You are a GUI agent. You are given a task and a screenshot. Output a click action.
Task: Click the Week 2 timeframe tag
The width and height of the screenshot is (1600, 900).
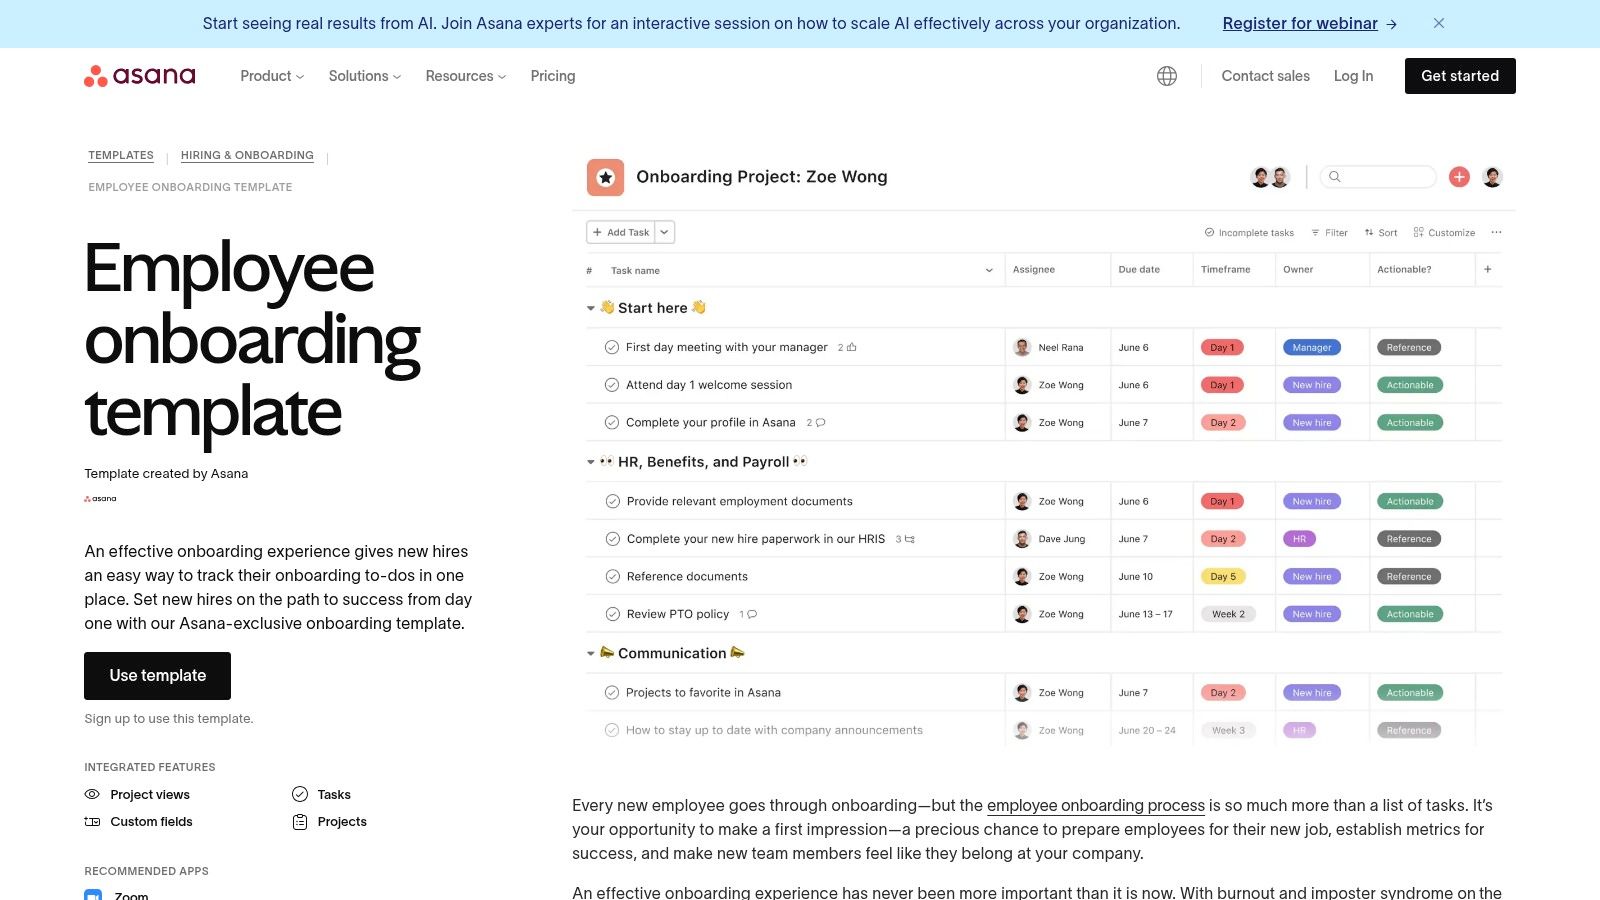(x=1228, y=614)
